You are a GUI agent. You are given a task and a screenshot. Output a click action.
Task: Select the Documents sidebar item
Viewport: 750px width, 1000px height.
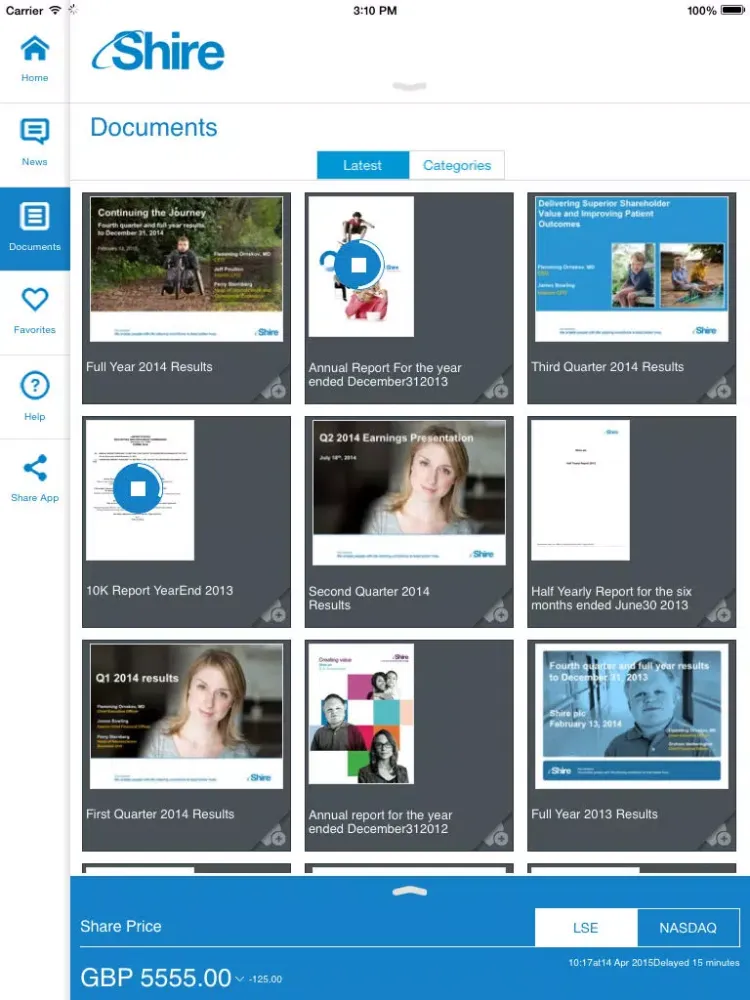34,228
